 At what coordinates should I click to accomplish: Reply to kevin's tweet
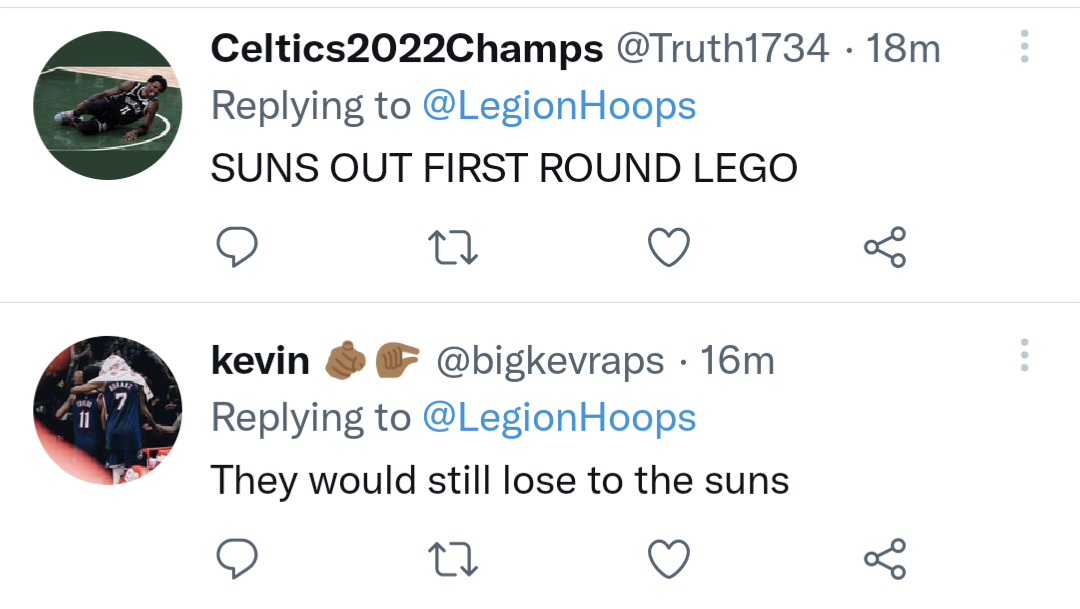(238, 559)
